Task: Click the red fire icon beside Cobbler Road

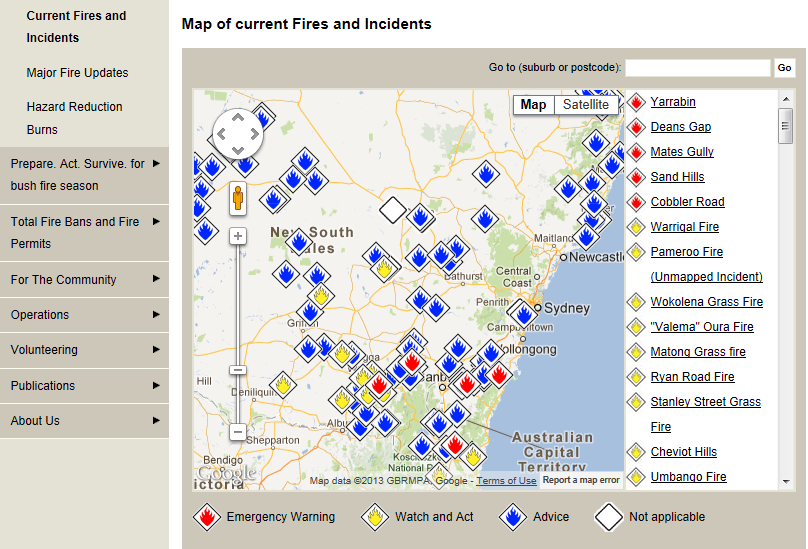Action: pos(636,202)
